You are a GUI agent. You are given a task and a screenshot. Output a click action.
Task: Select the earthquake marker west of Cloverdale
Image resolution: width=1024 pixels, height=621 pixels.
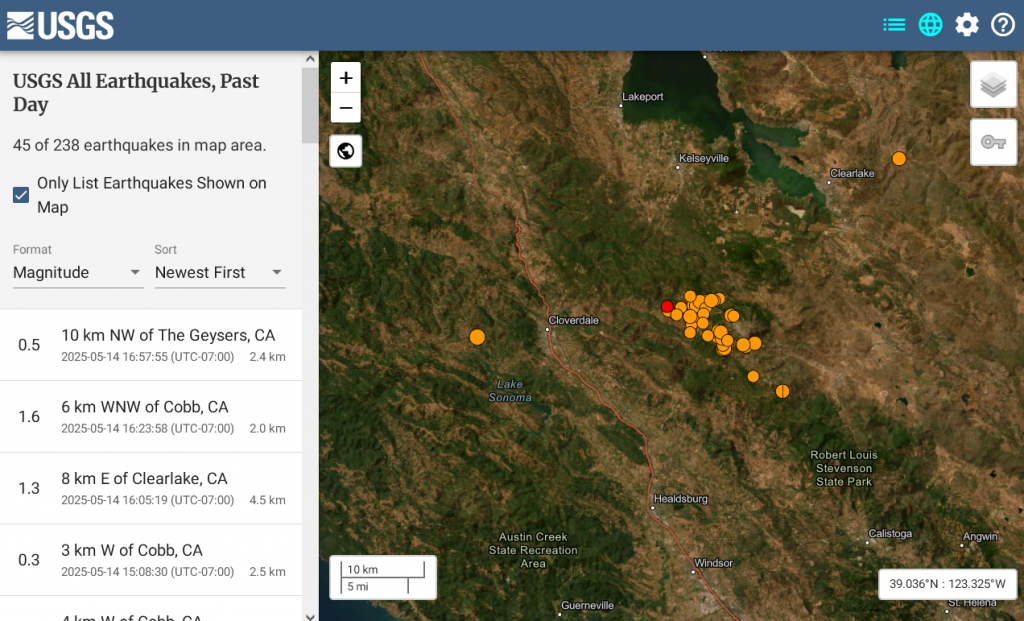[477, 337]
